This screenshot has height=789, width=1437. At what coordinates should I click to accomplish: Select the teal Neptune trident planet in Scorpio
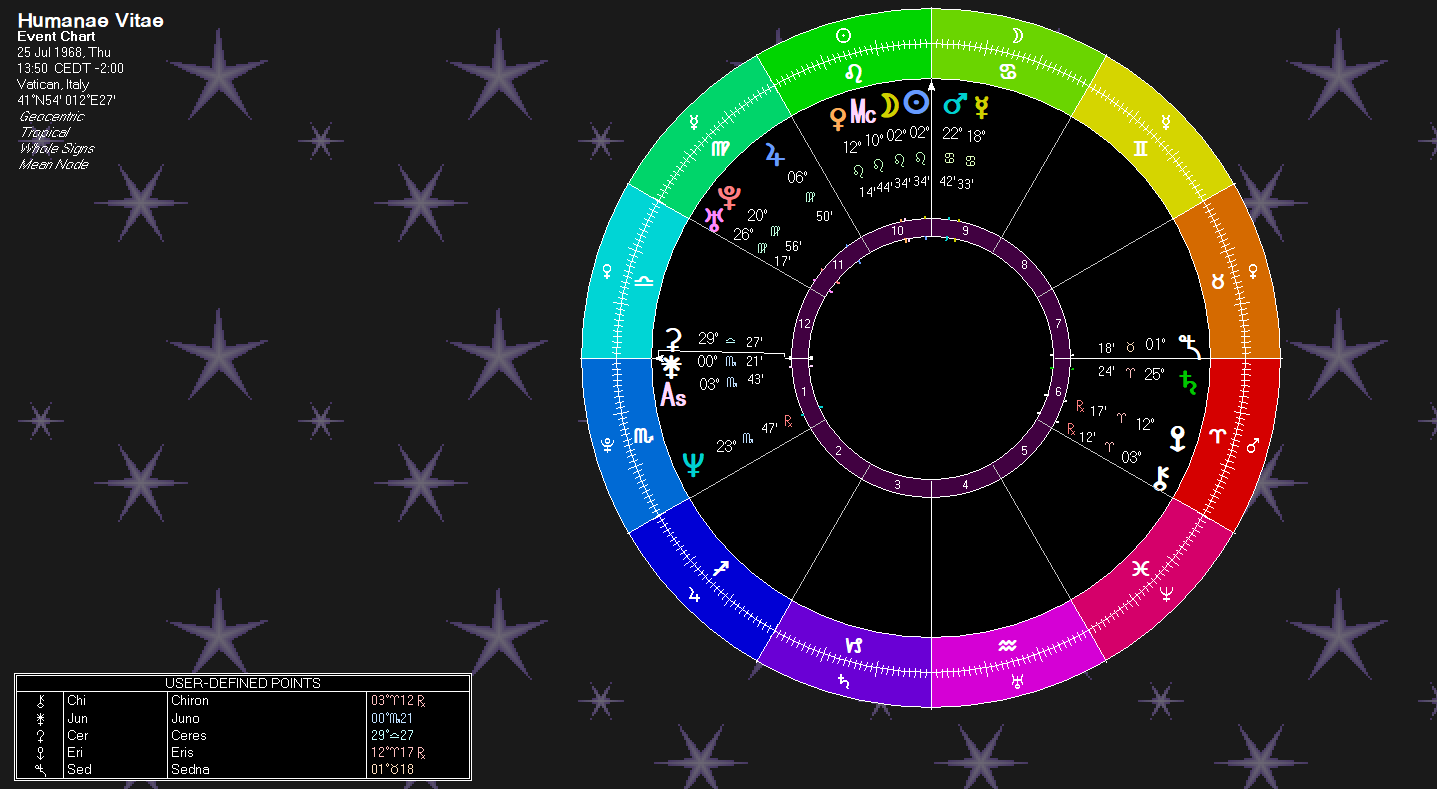[692, 464]
